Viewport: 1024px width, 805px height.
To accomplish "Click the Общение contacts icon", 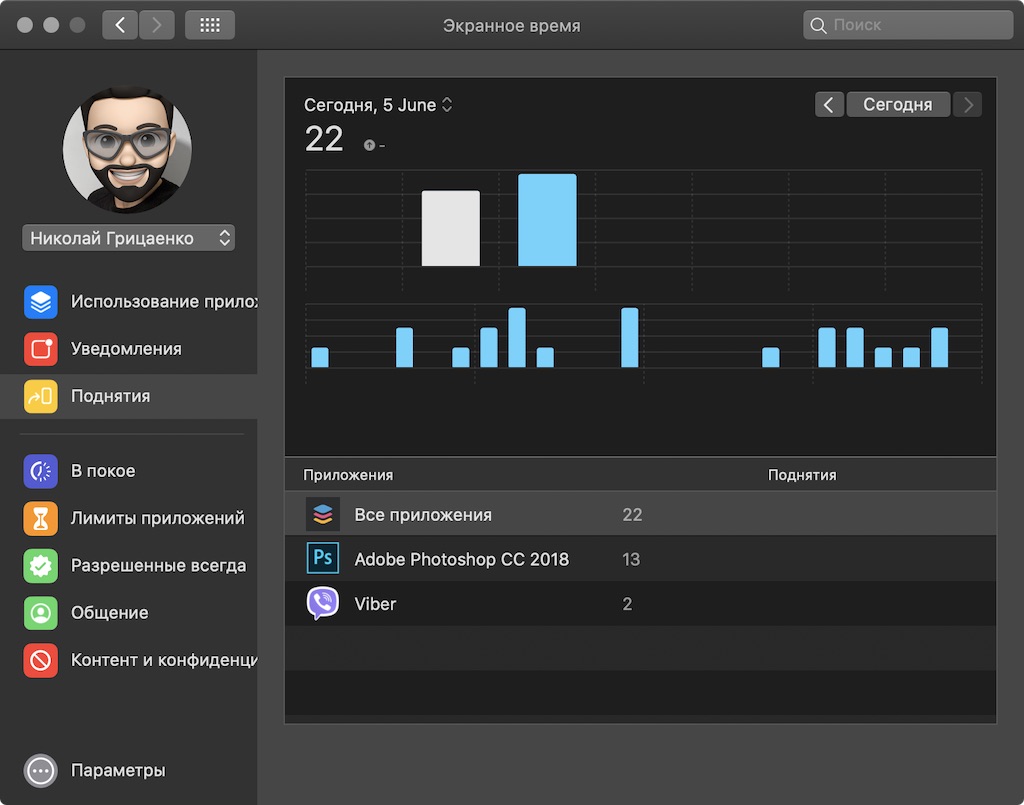I will pyautogui.click(x=40, y=613).
